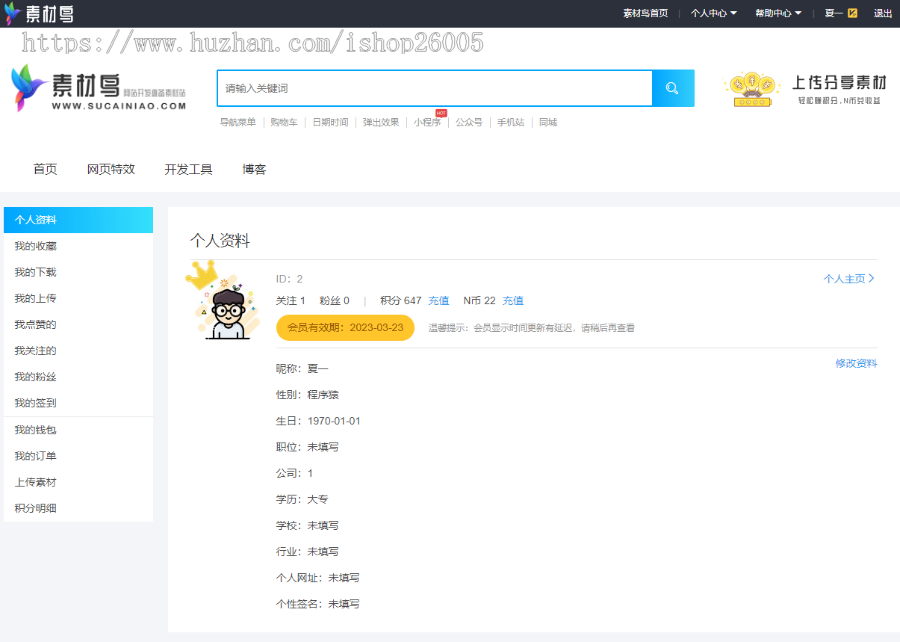Click the 会员有效期 yellow badge
This screenshot has height=642, width=900.
coord(345,327)
